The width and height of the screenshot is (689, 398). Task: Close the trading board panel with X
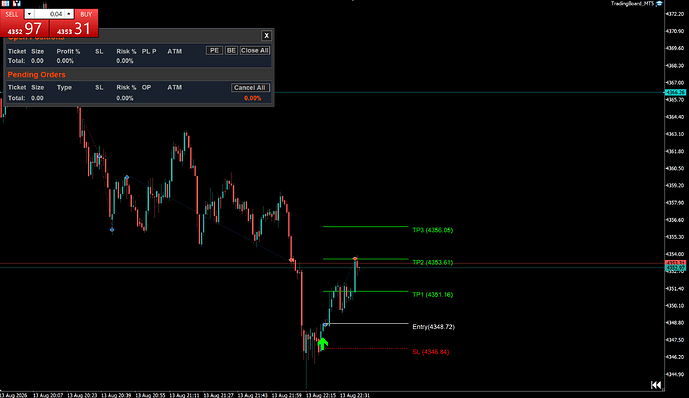point(266,36)
